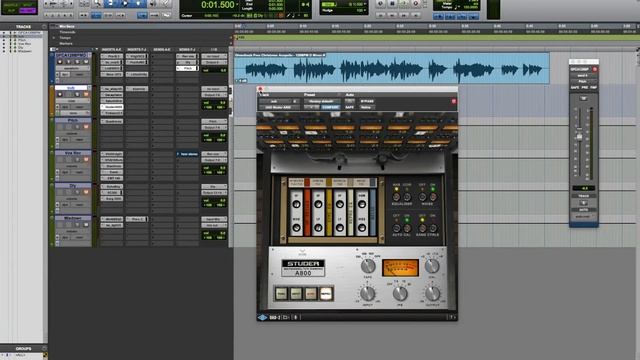Click the Vox Rev track name

[x=73, y=153]
